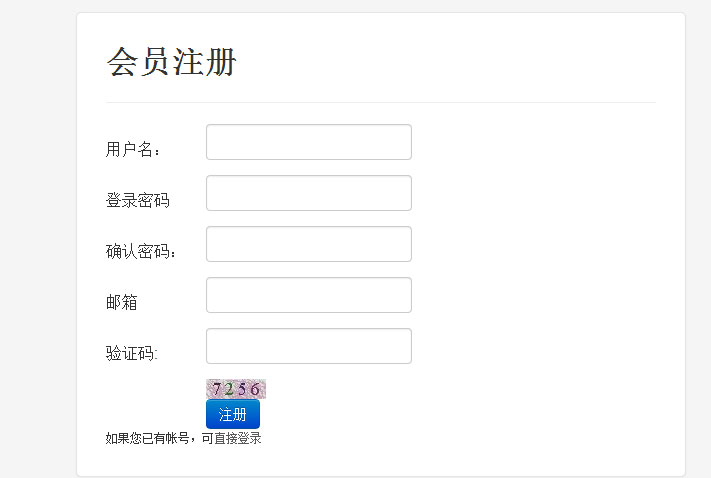
Task: Click the 会员注册 page heading
Action: point(171,63)
